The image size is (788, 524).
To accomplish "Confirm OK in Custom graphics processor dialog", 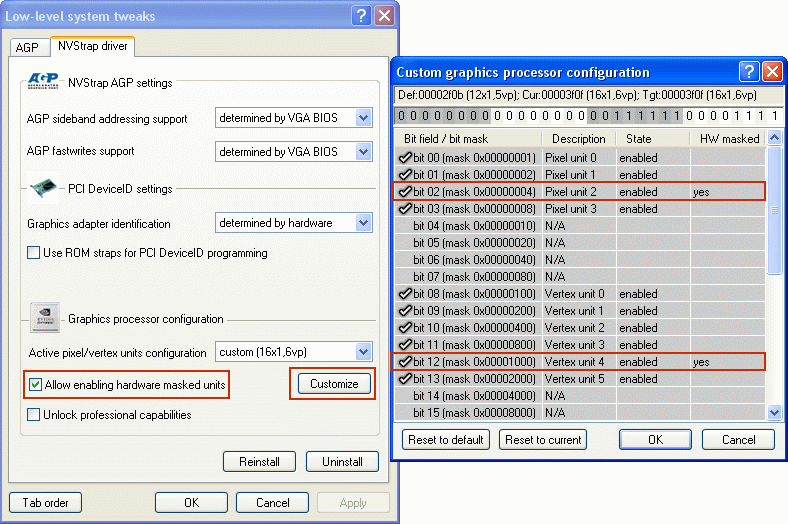I will (x=655, y=440).
